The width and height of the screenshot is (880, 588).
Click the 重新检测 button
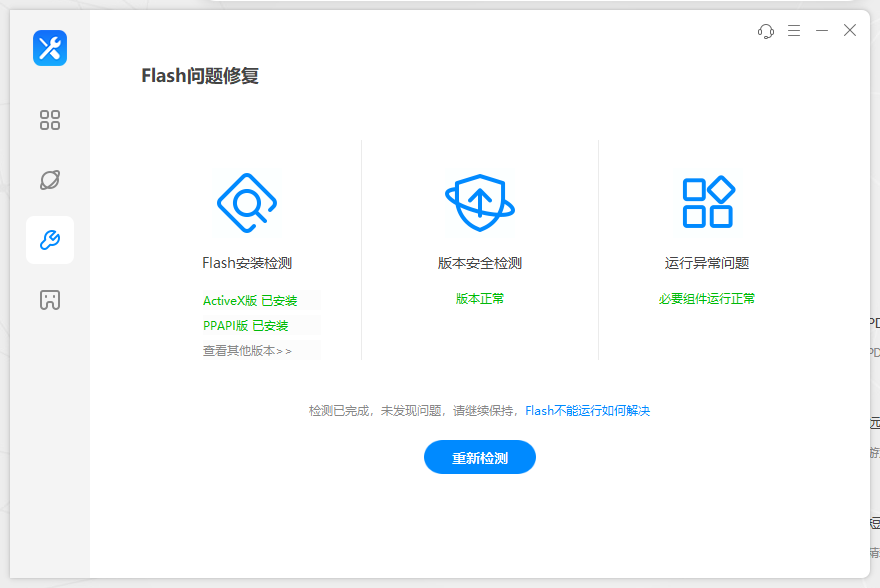click(480, 457)
